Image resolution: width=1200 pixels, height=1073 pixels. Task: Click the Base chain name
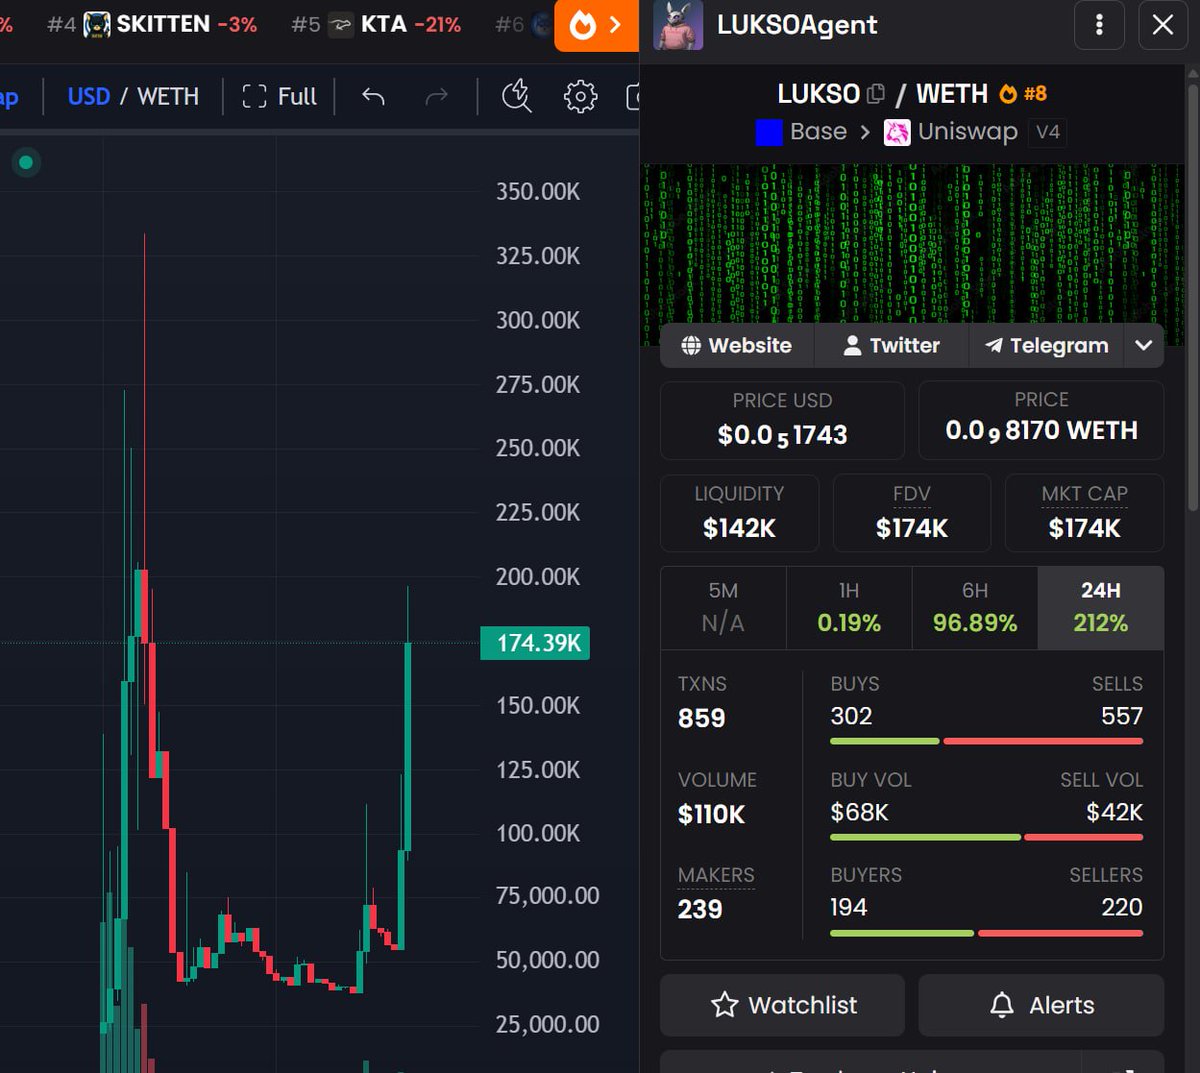click(818, 132)
